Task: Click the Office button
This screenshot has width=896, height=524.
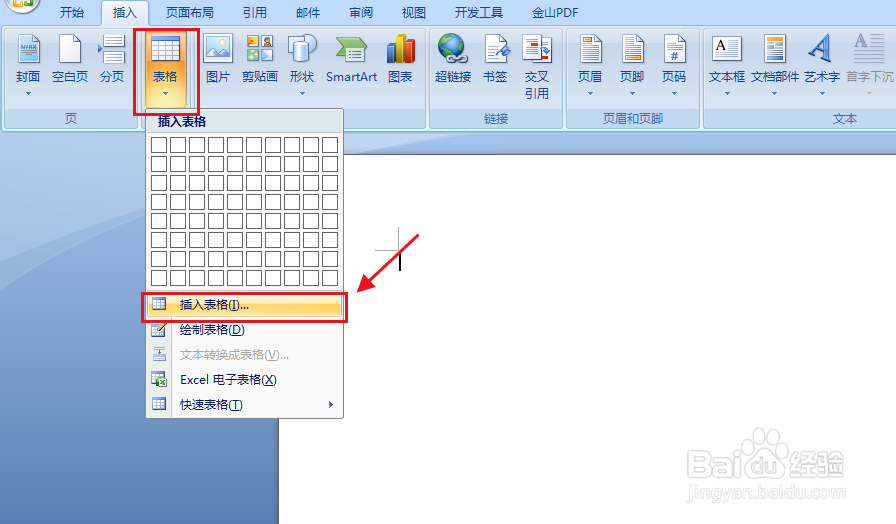Action: [x=21, y=5]
